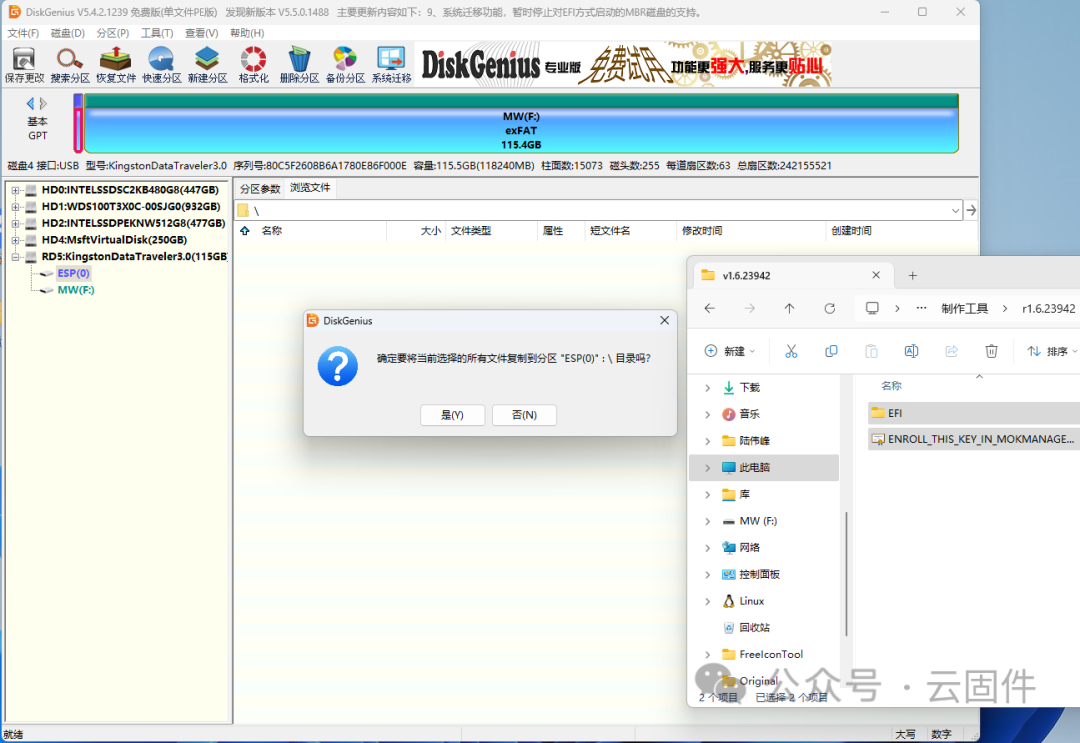Open the ellipsis breadcrumb menu in Explorer
1080x743 pixels.
(x=921, y=308)
